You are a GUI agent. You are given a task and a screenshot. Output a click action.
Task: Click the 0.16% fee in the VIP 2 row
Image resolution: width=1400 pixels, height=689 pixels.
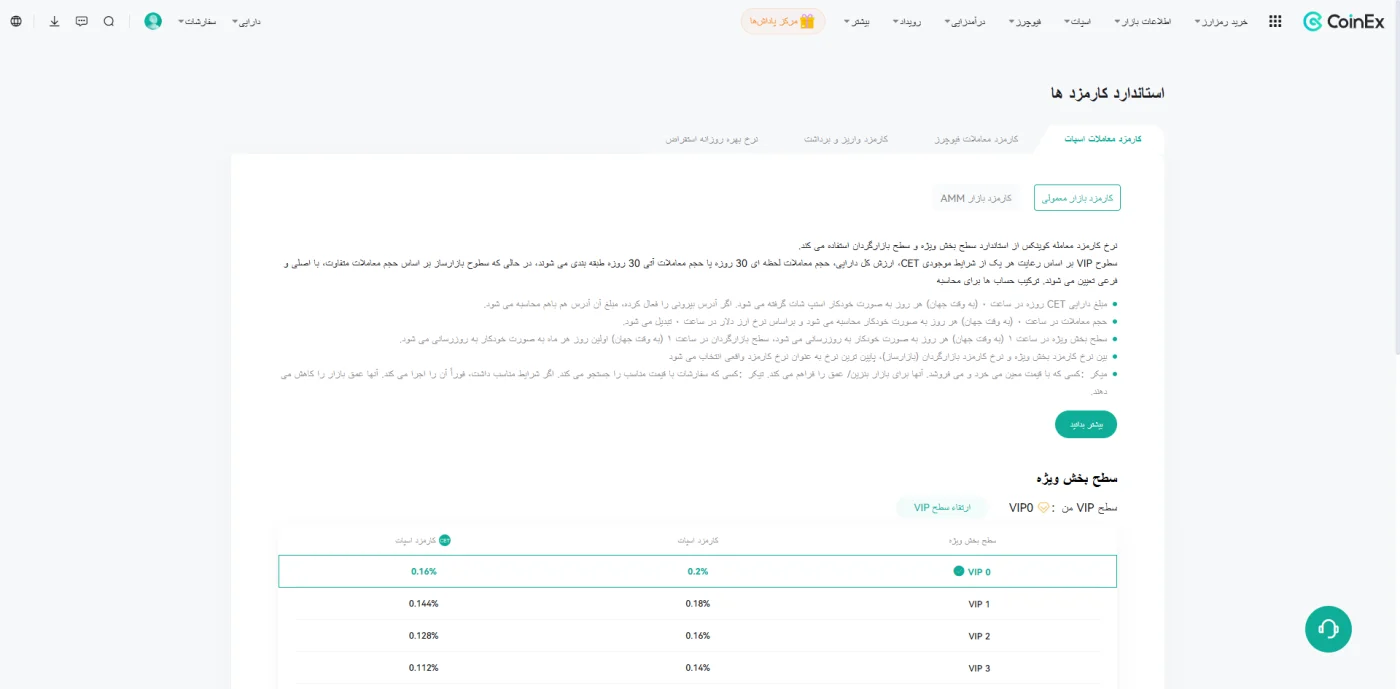pyautogui.click(x=698, y=636)
